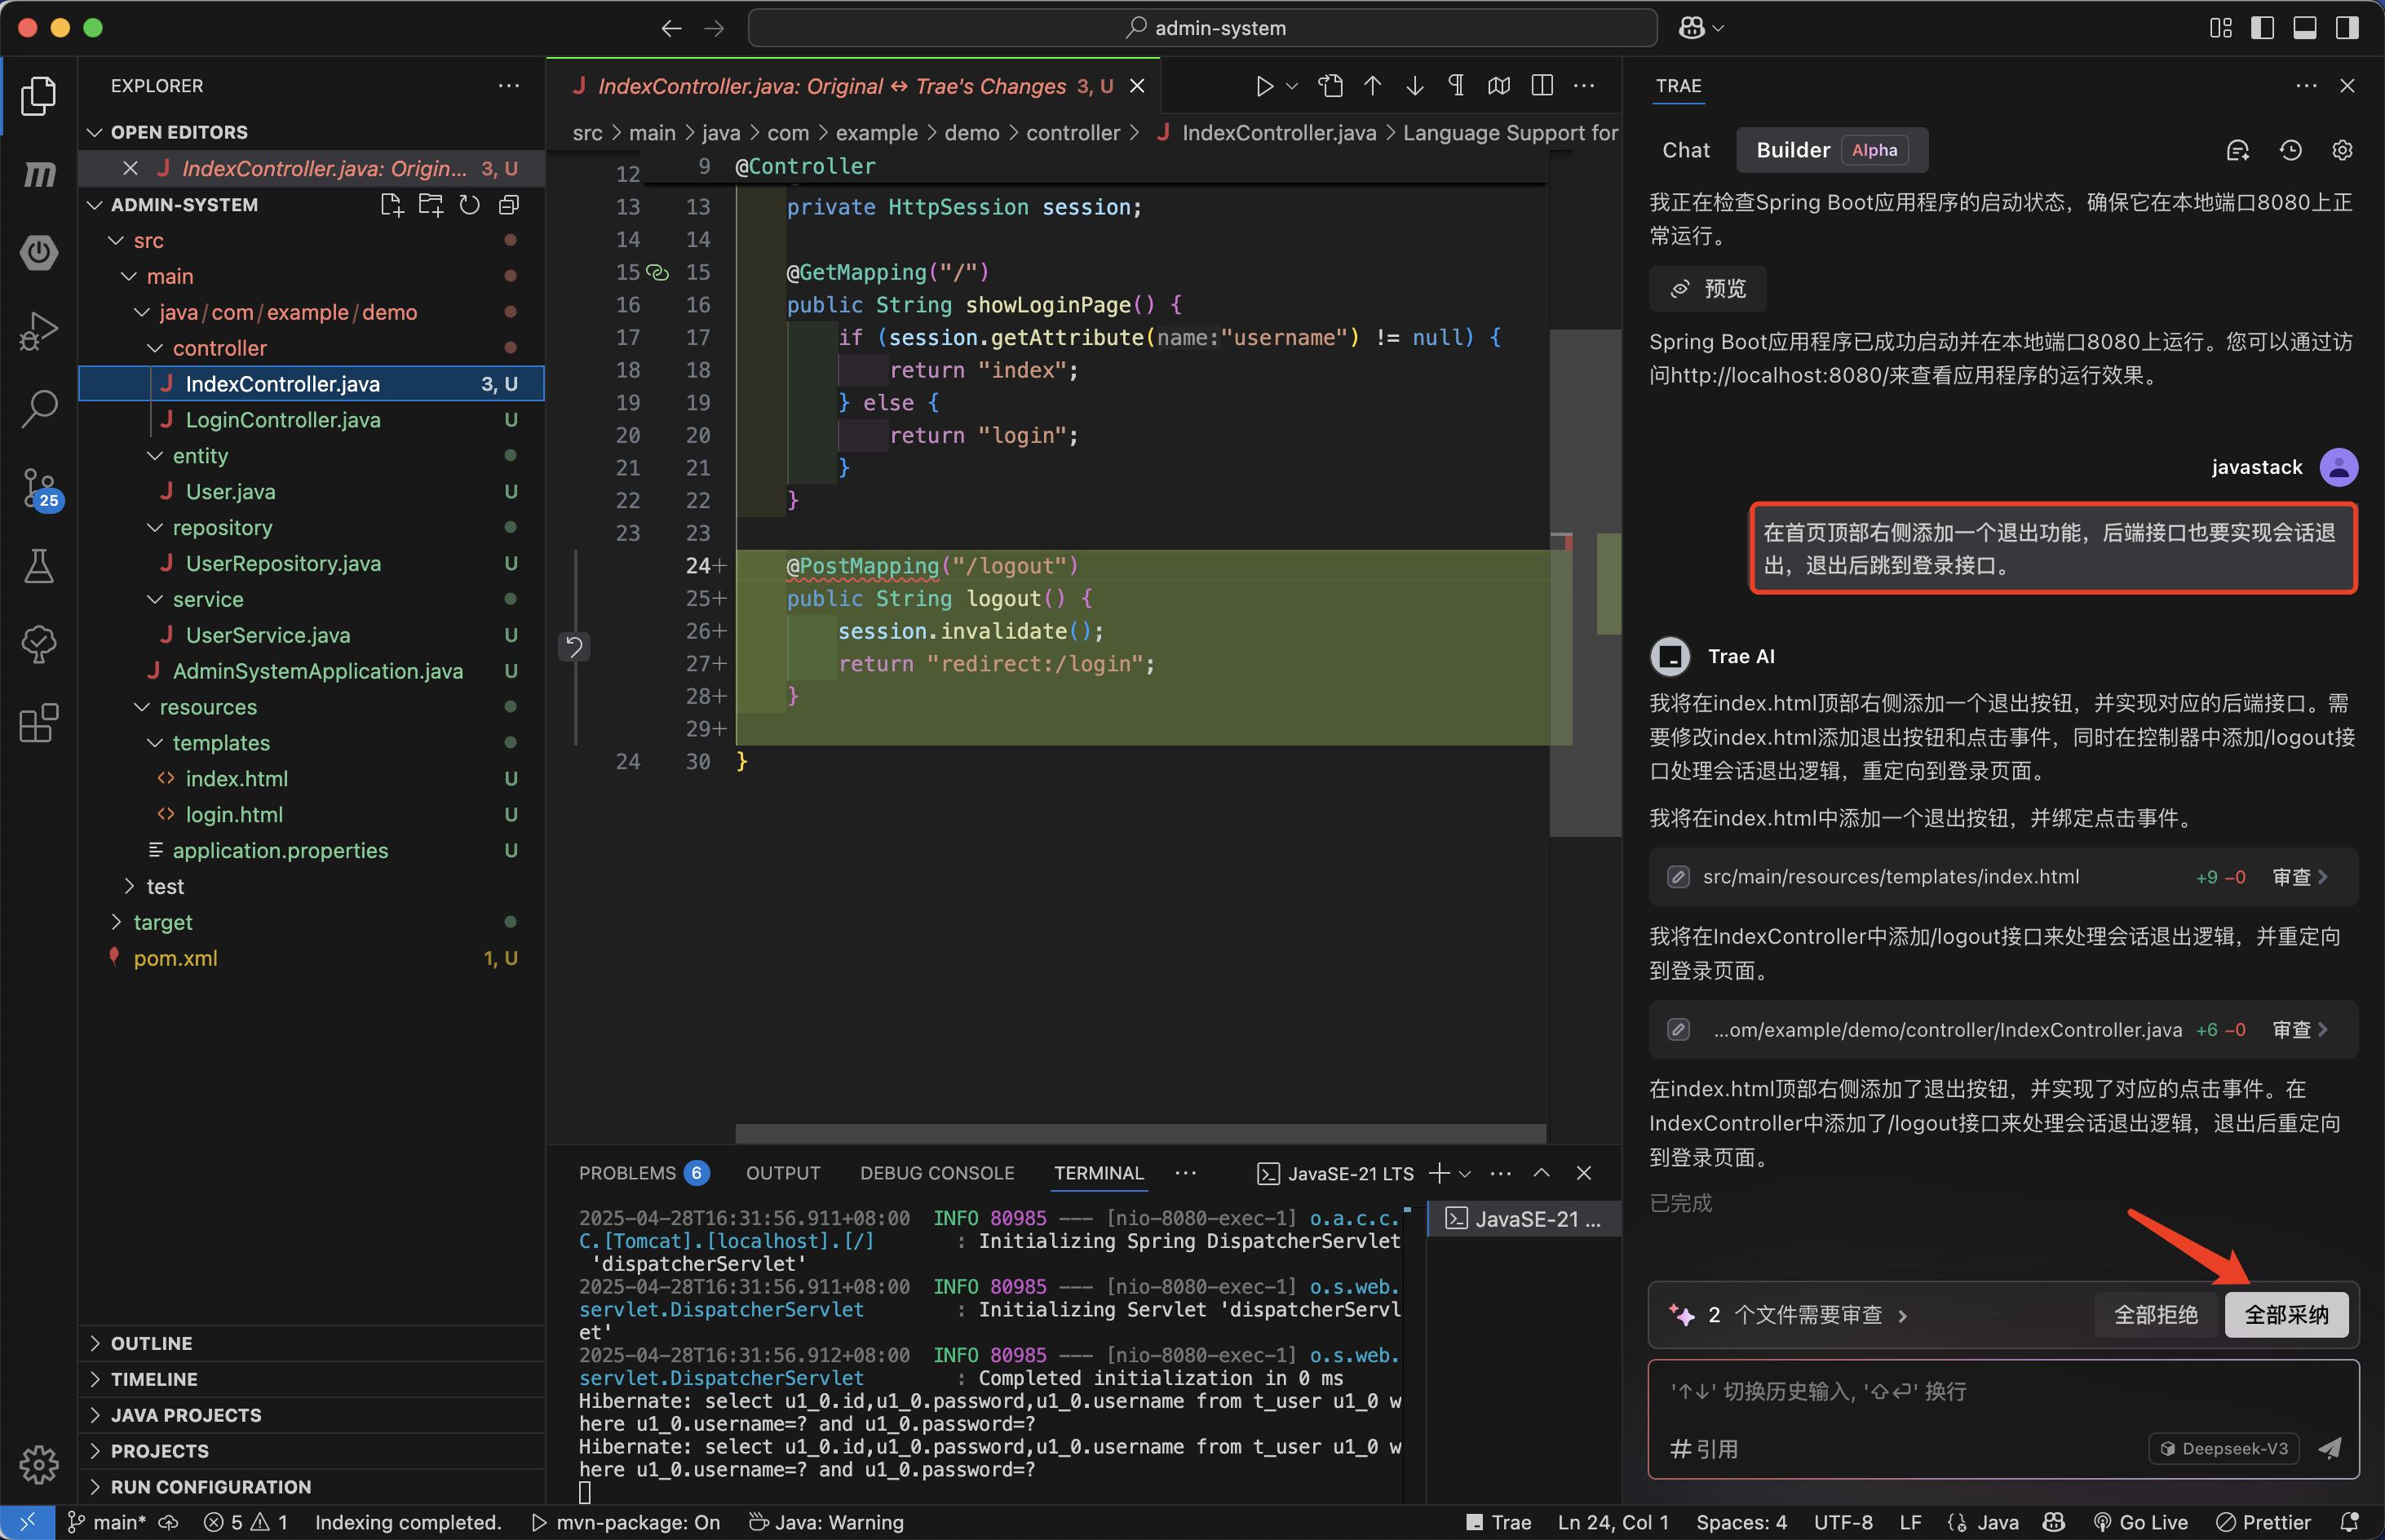This screenshot has height=1540, width=2385.
Task: Expand the test folder
Action: click(x=165, y=886)
